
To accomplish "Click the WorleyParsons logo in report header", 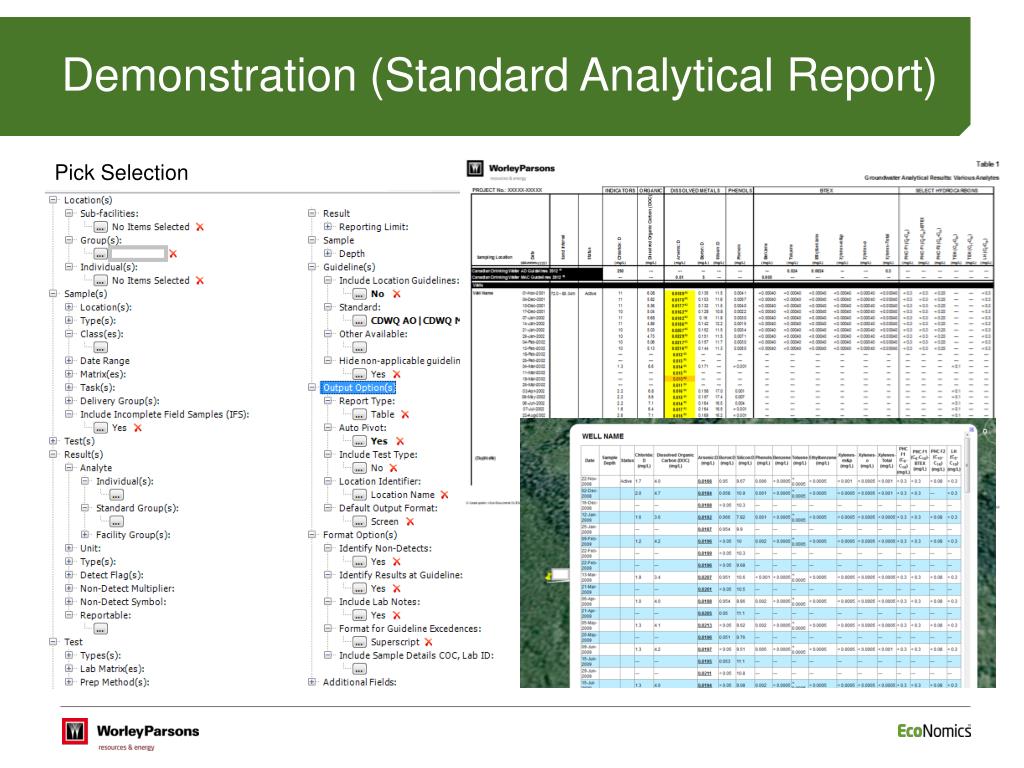I will point(511,169).
